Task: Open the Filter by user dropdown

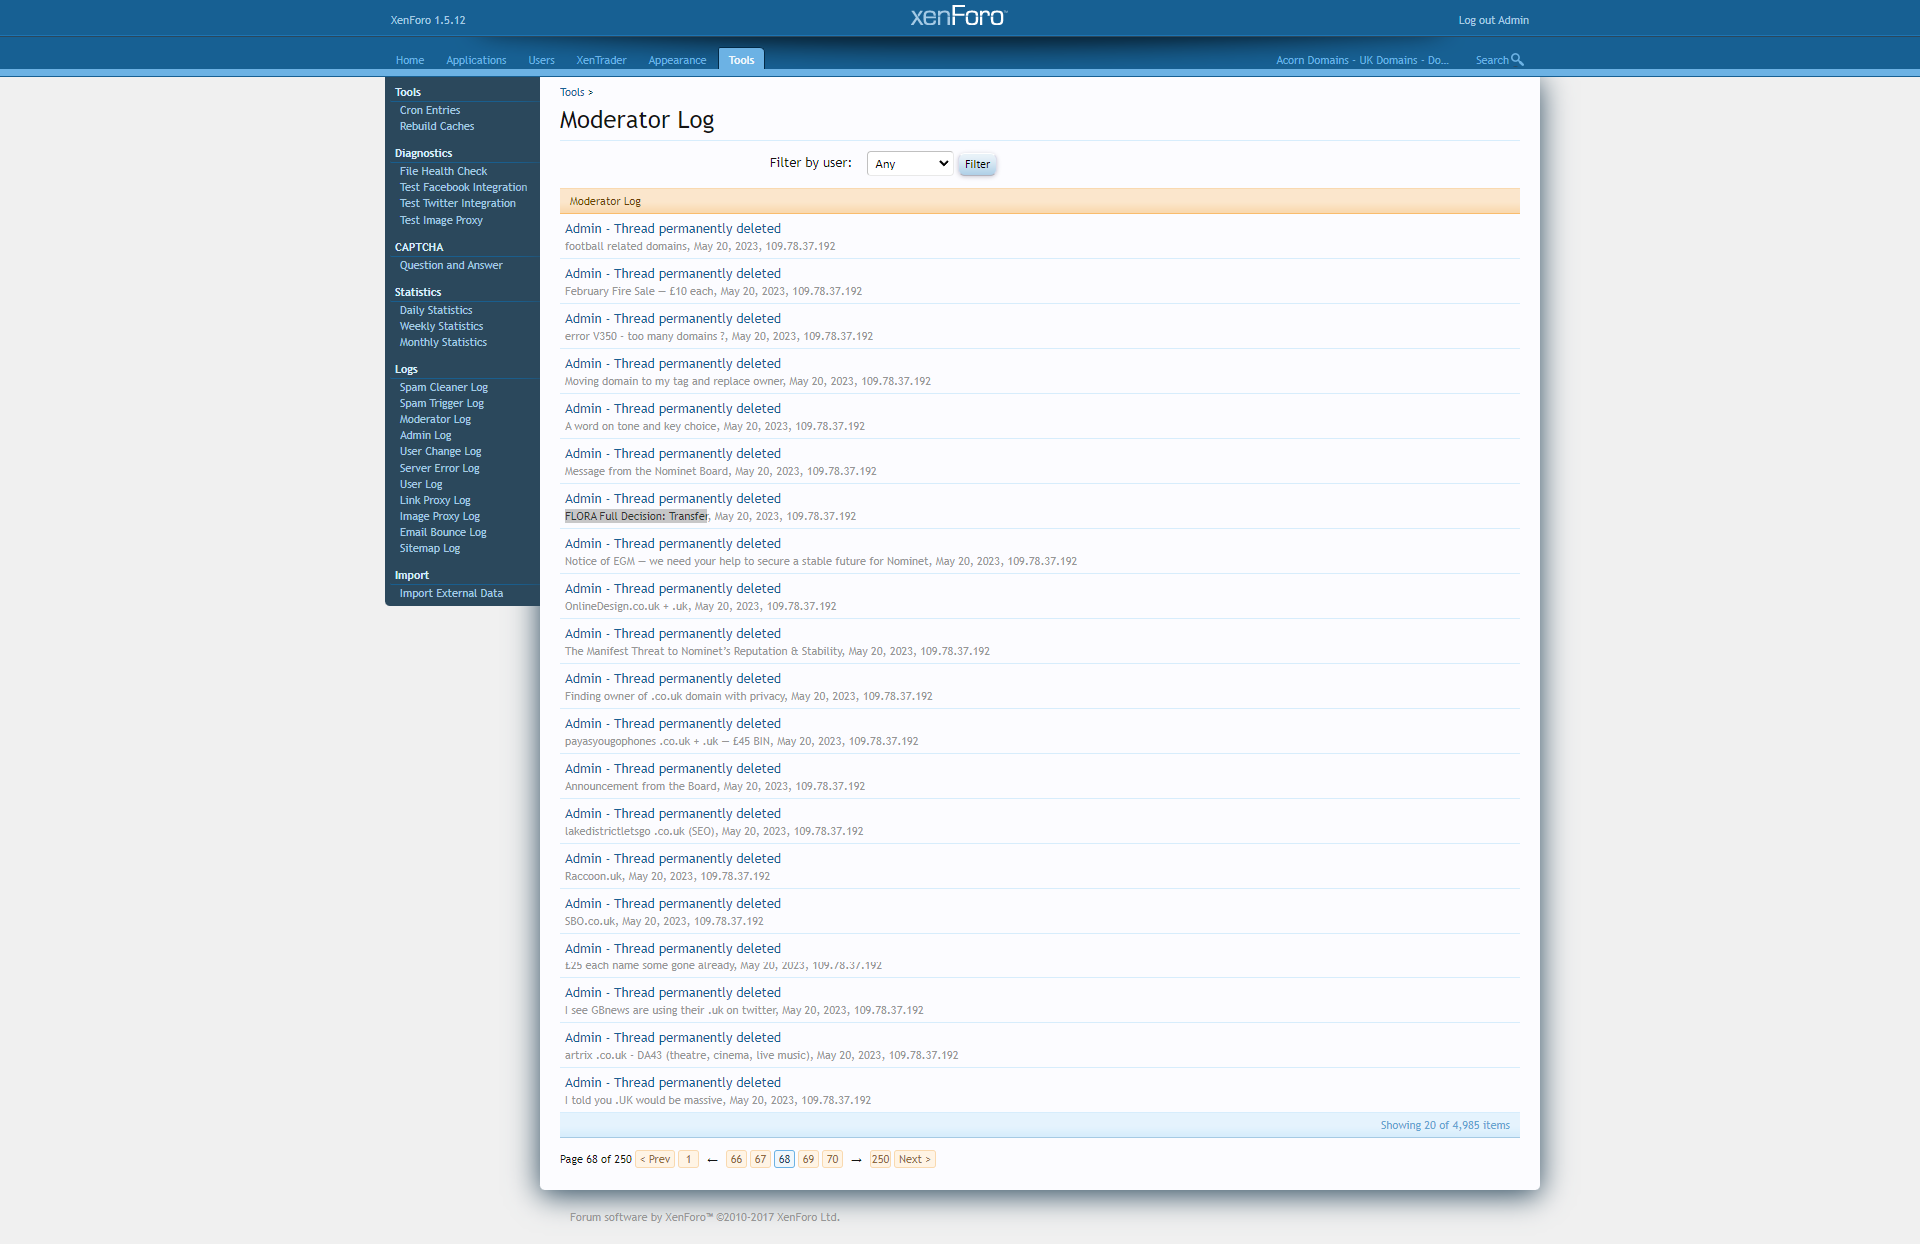Action: 910,164
